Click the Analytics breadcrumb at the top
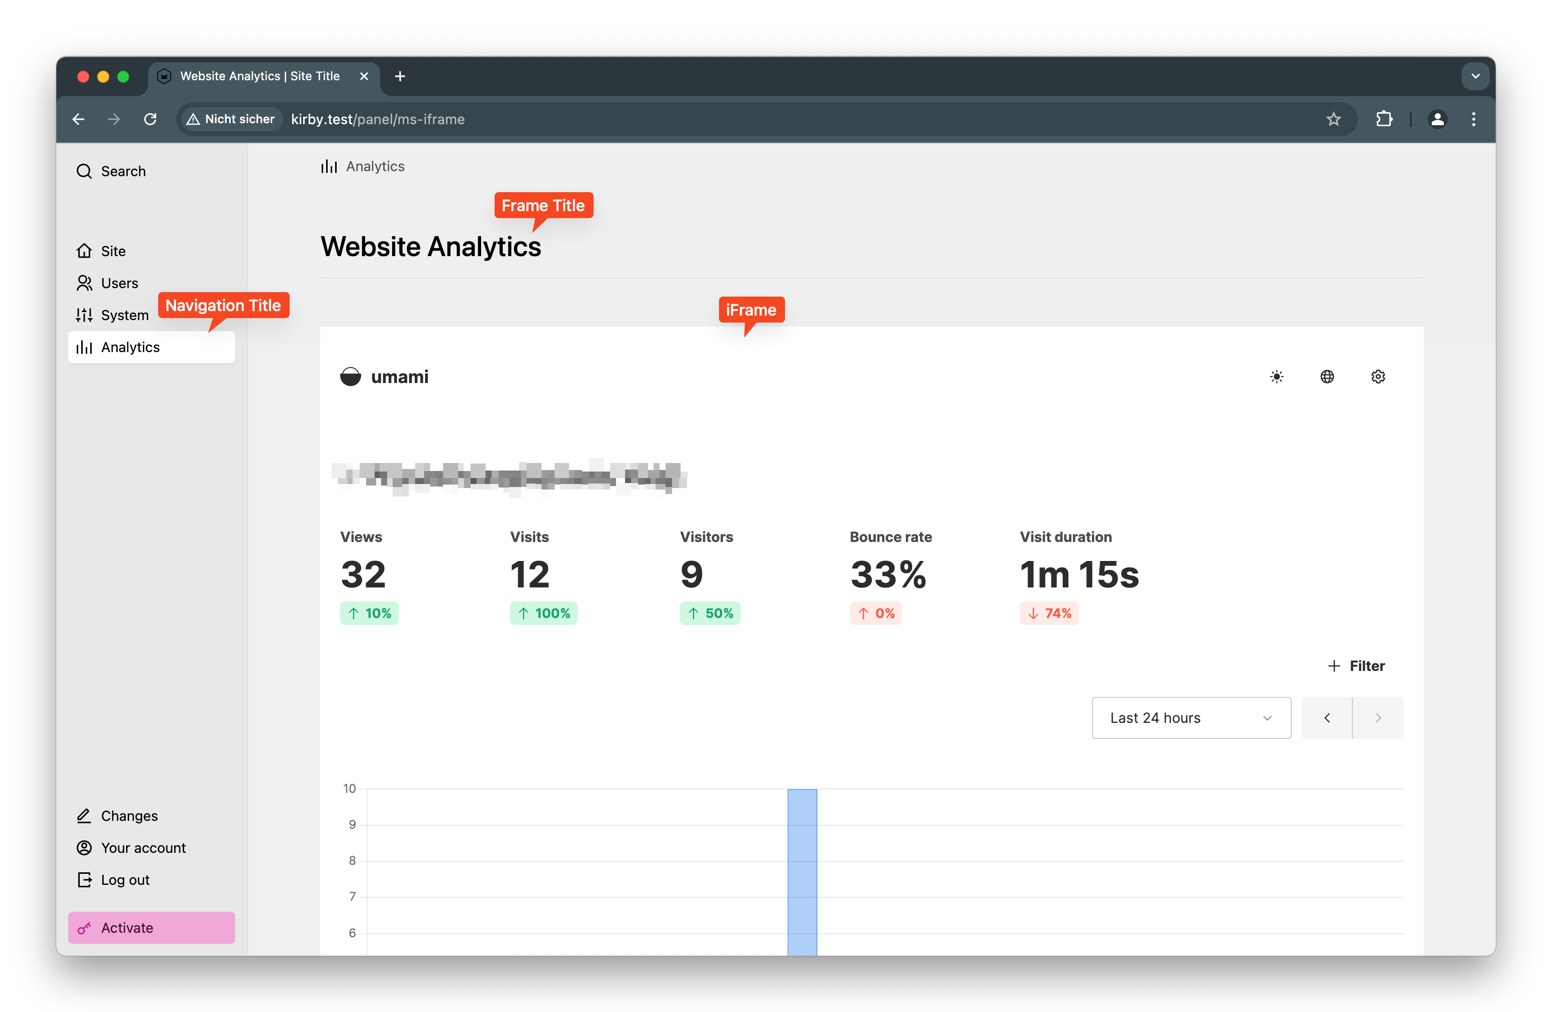The height and width of the screenshot is (1012, 1552). click(x=363, y=167)
